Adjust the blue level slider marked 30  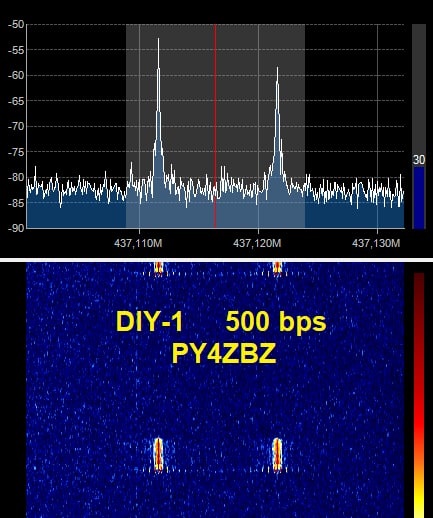click(419, 198)
